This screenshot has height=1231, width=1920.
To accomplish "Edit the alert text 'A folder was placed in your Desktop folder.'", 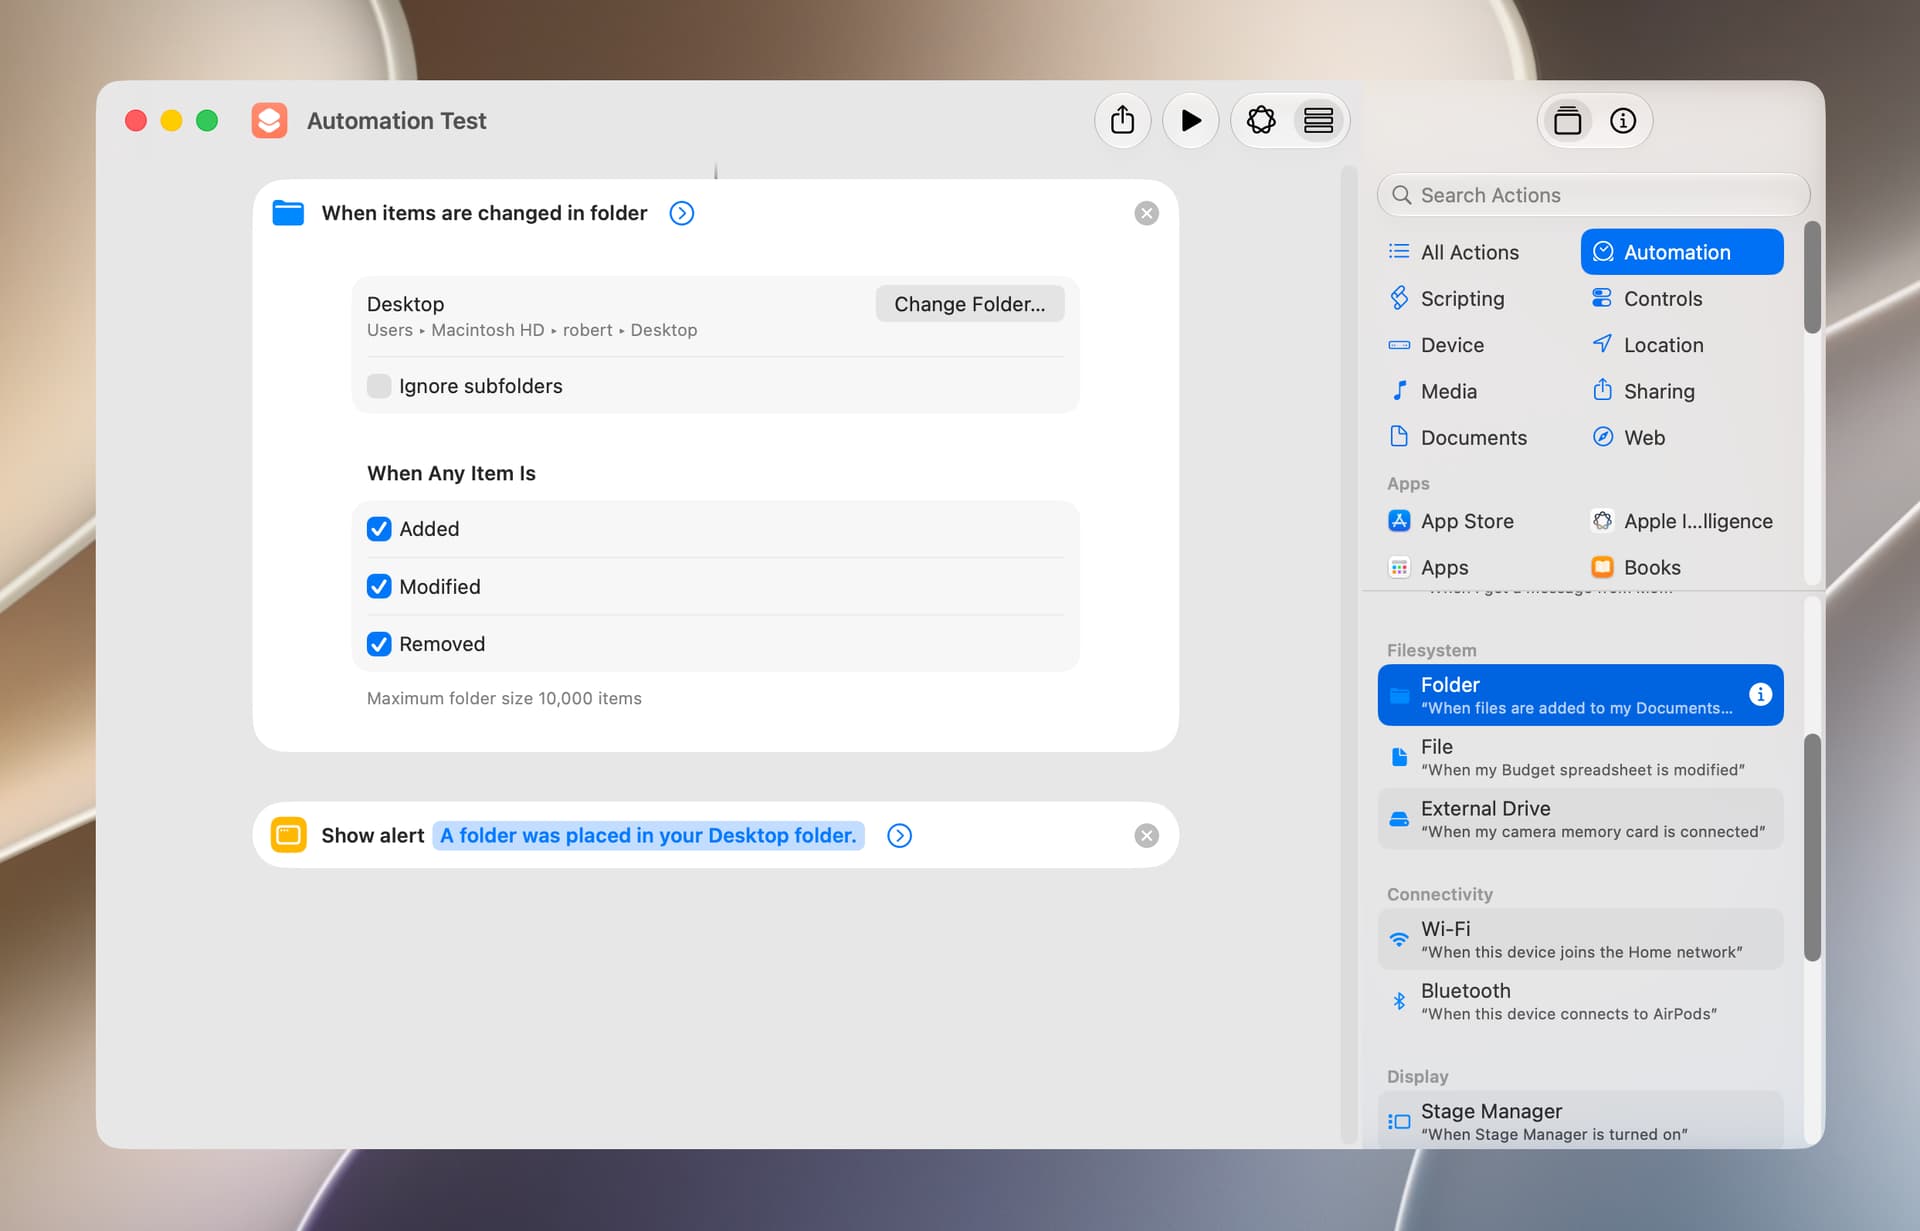I will [649, 836].
